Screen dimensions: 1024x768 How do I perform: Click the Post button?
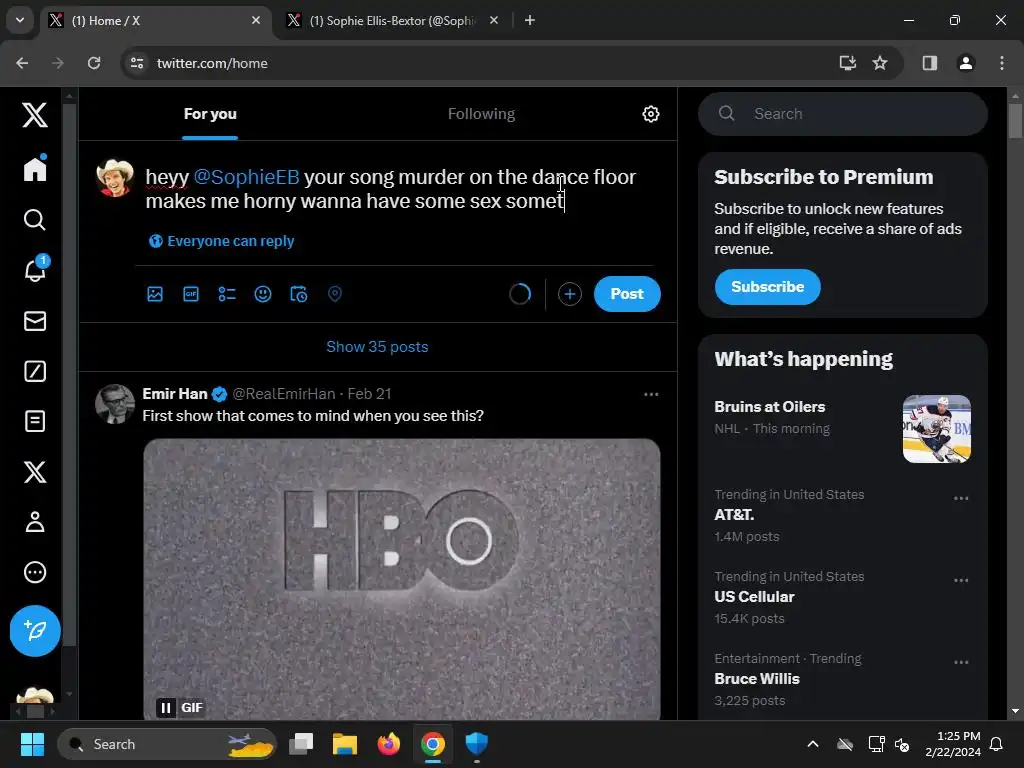(627, 294)
